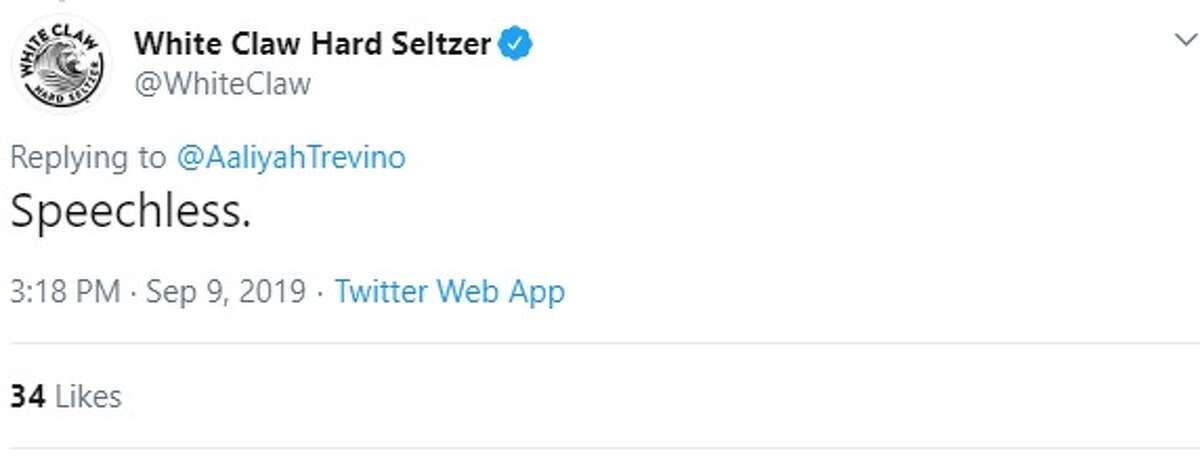Click the 'Replying to' label
Screen dimensions: 1200x464
88,158
